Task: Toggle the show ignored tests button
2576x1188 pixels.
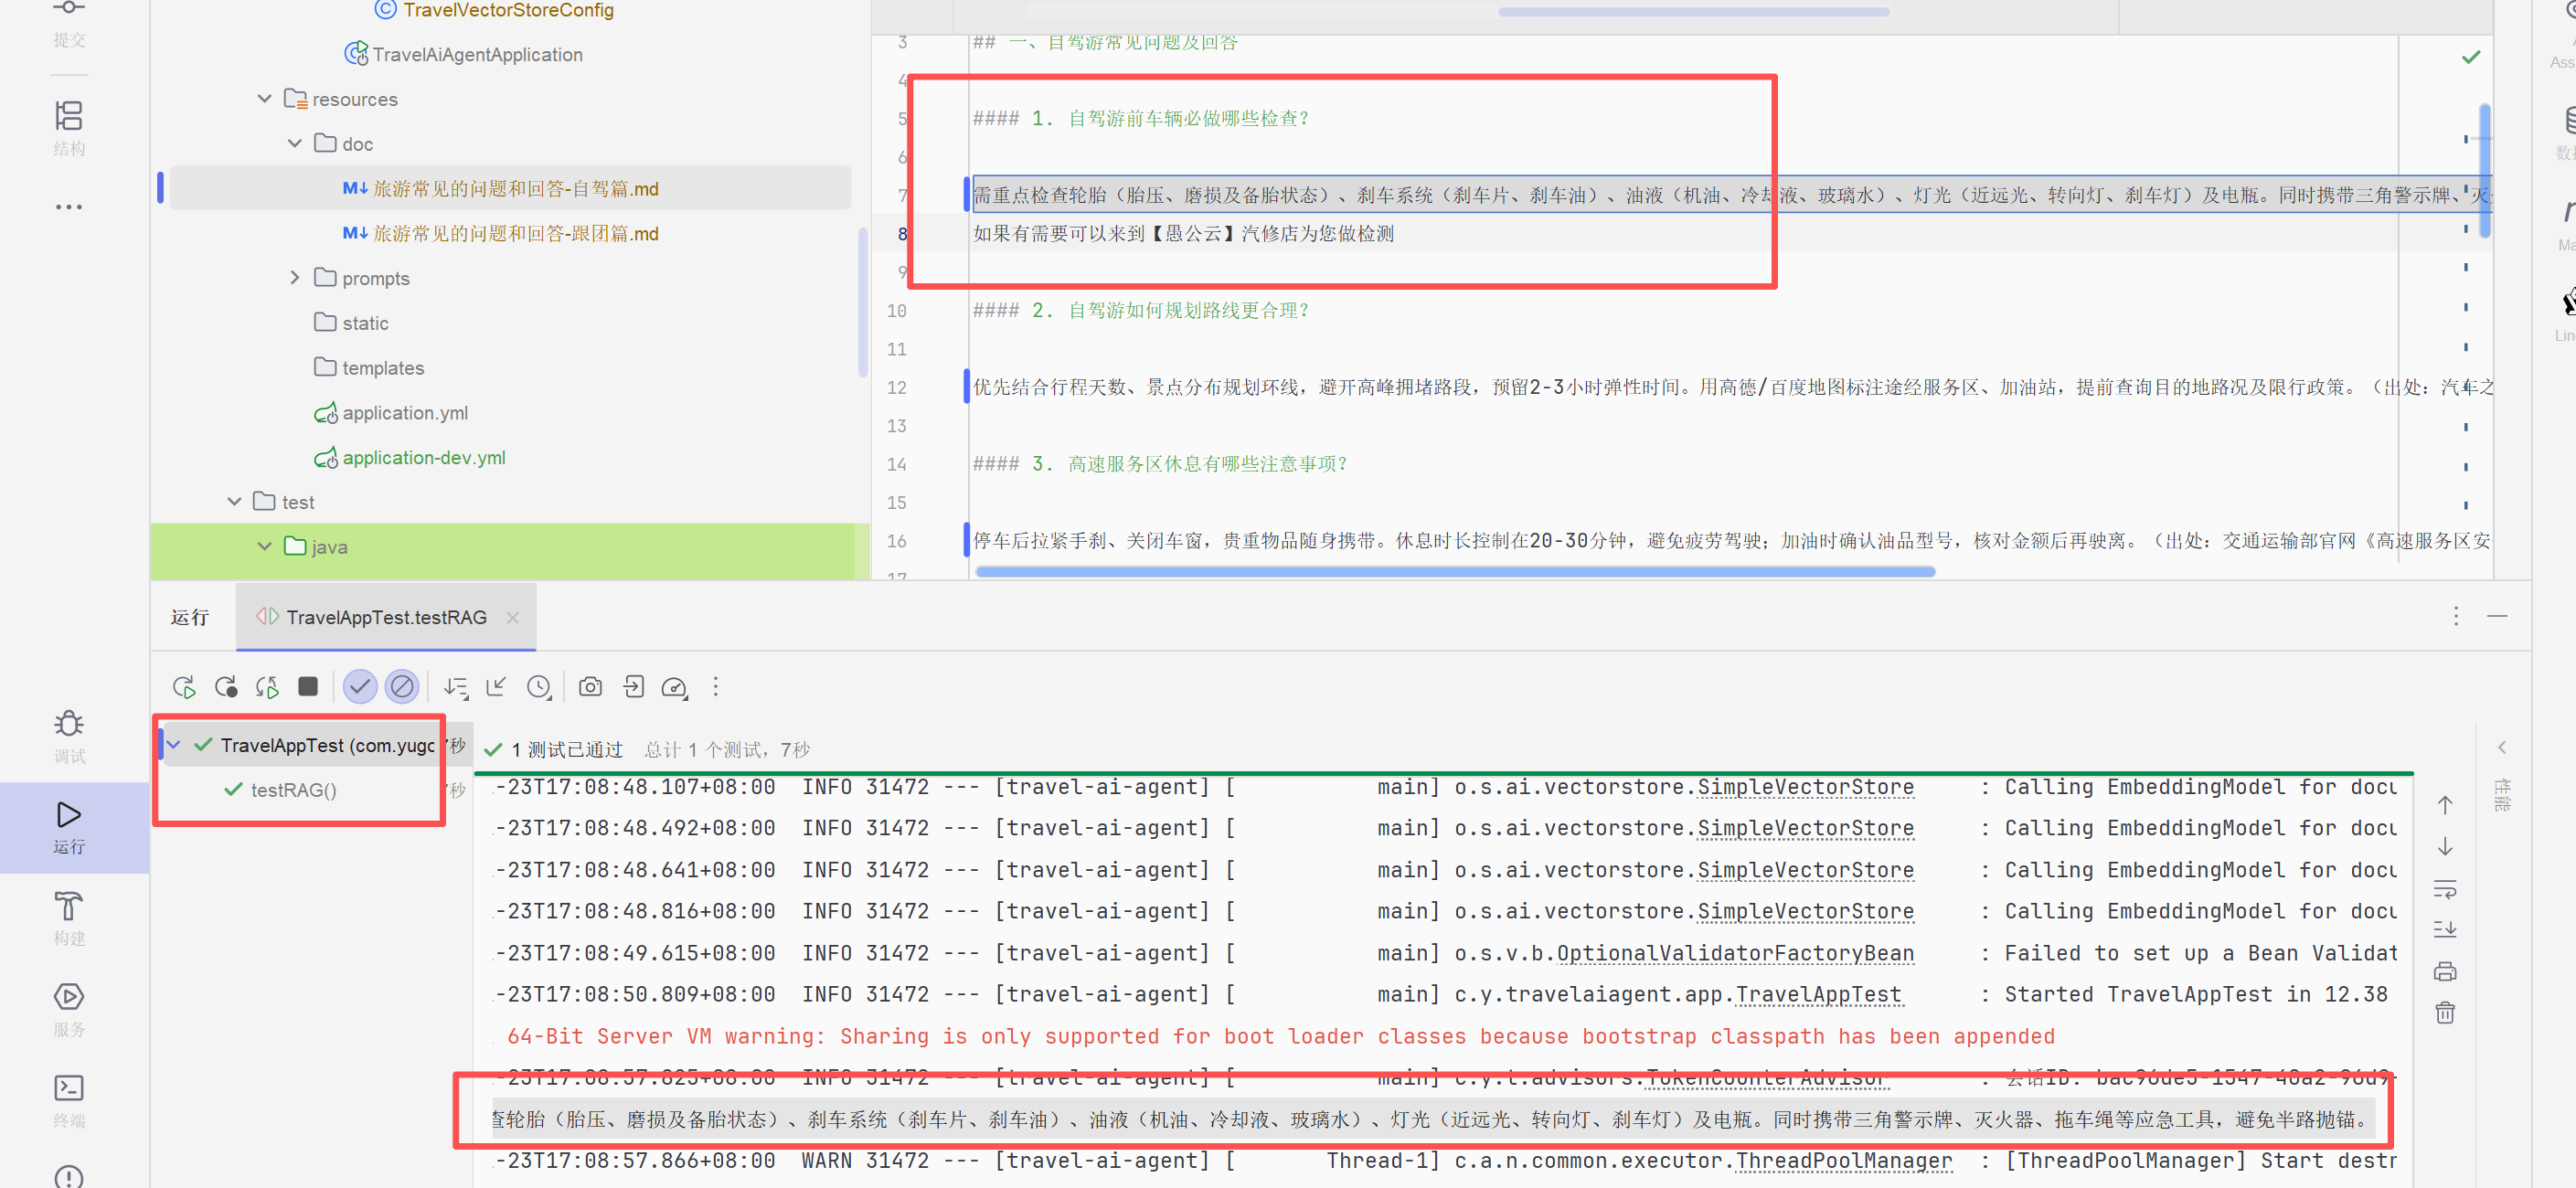Action: coord(402,687)
